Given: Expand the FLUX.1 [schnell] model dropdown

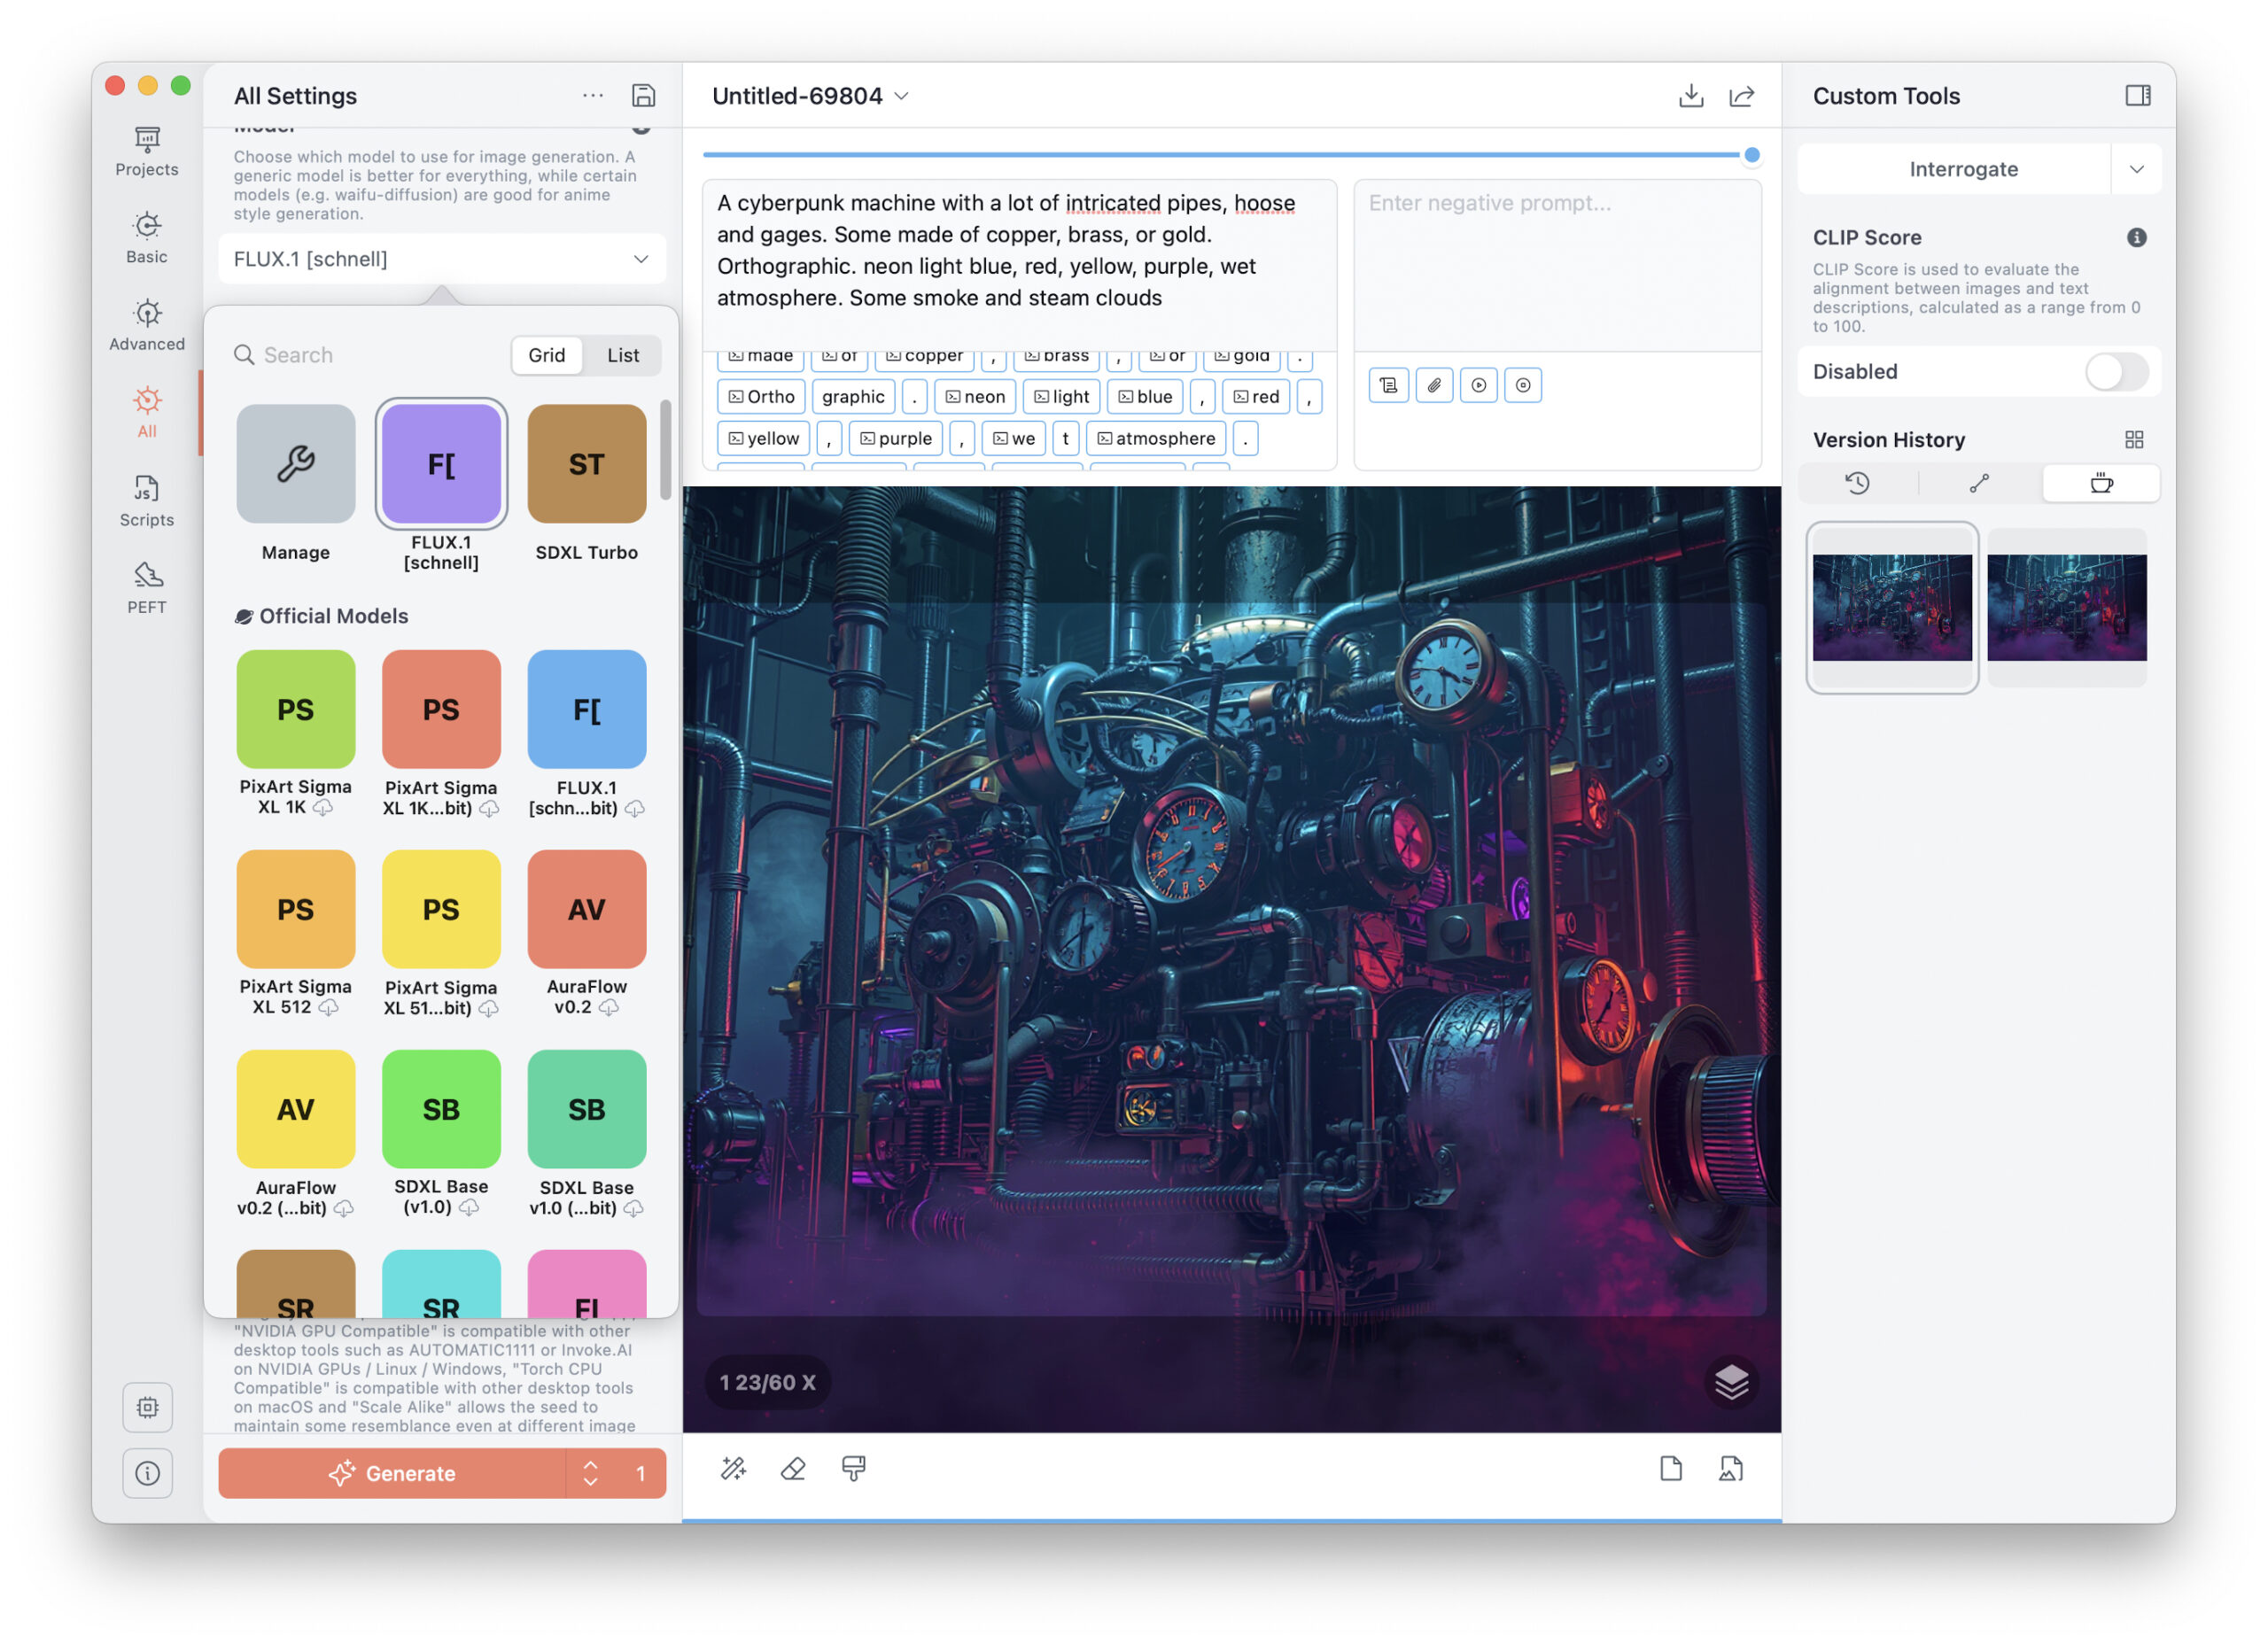Looking at the screenshot, I should coord(441,259).
